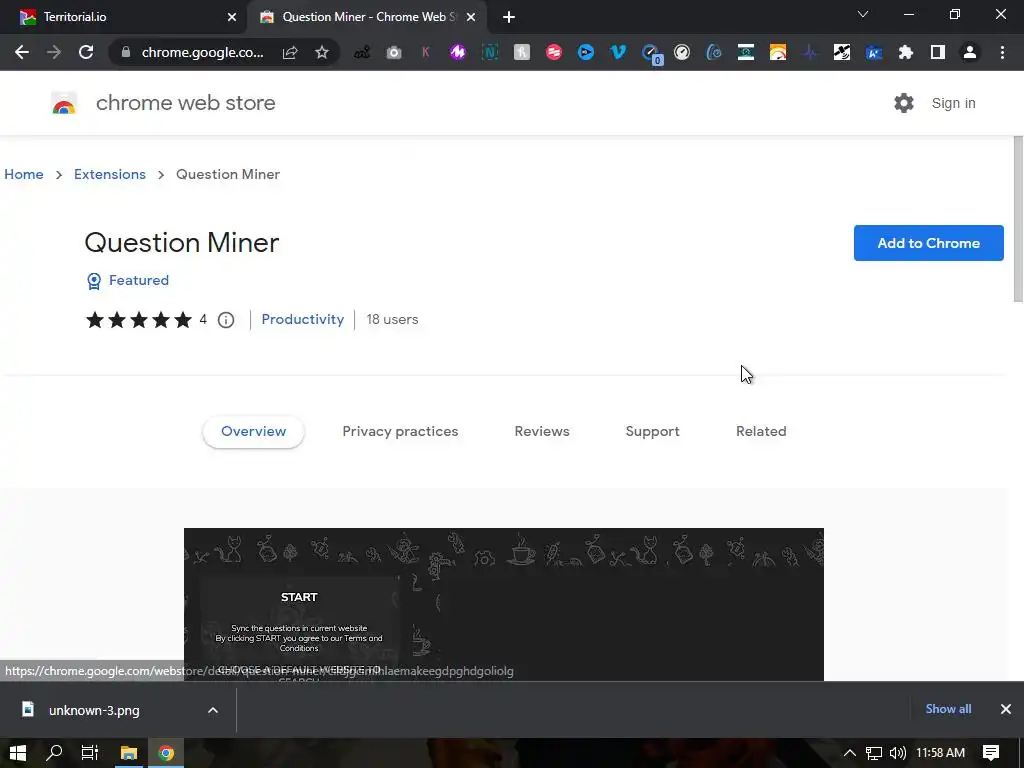Open Task View in taskbar
The height and width of the screenshot is (768, 1024).
click(x=89, y=753)
